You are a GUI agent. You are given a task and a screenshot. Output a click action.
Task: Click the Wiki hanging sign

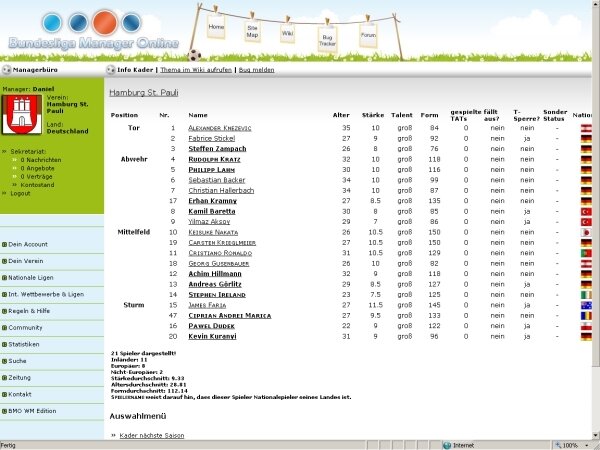pos(287,33)
